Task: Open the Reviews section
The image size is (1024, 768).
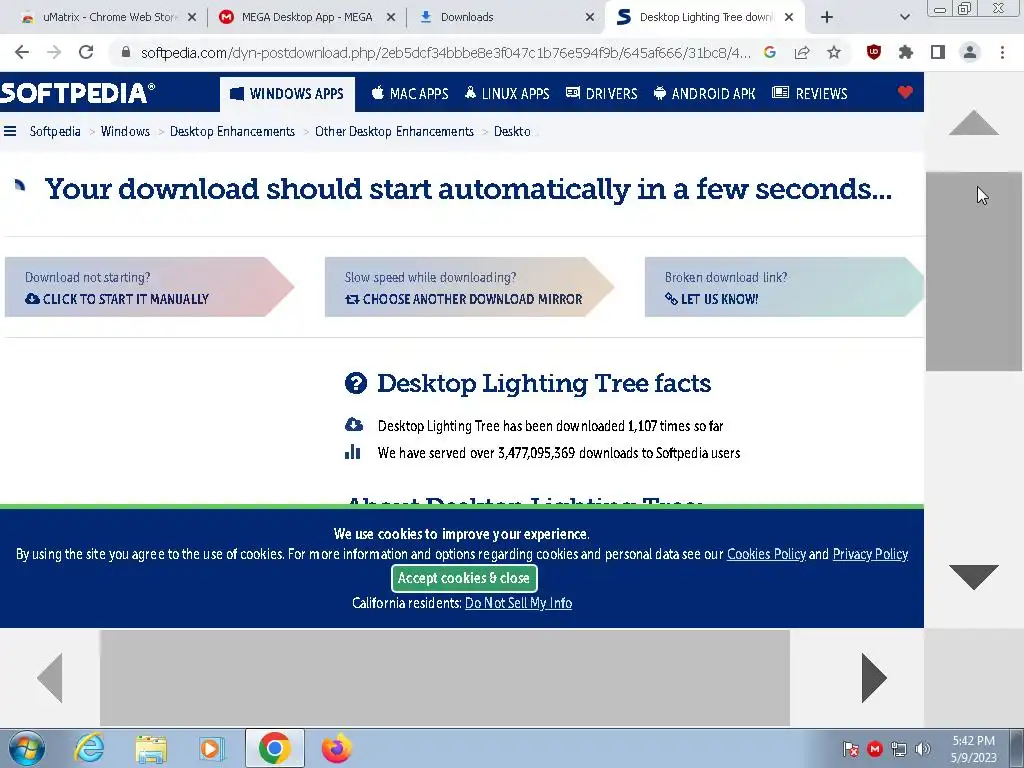Action: 810,93
